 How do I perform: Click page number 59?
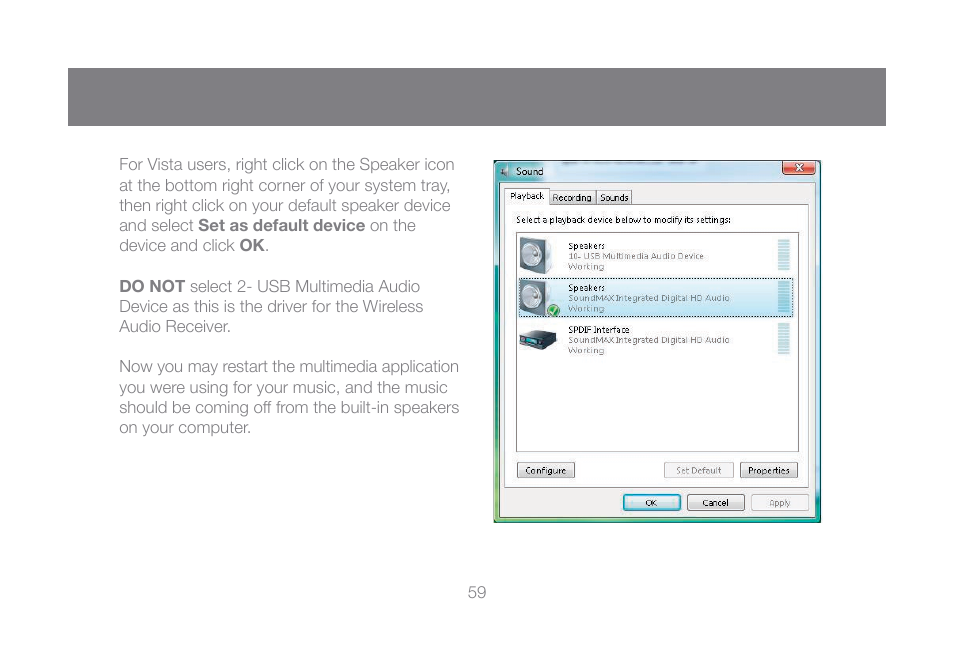(x=477, y=592)
